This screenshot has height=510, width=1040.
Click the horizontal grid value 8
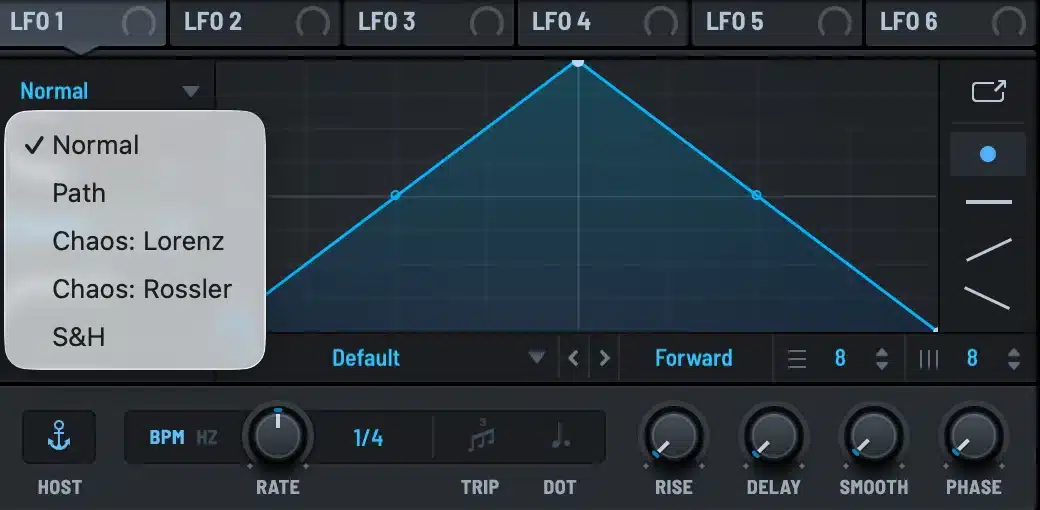[x=840, y=358]
